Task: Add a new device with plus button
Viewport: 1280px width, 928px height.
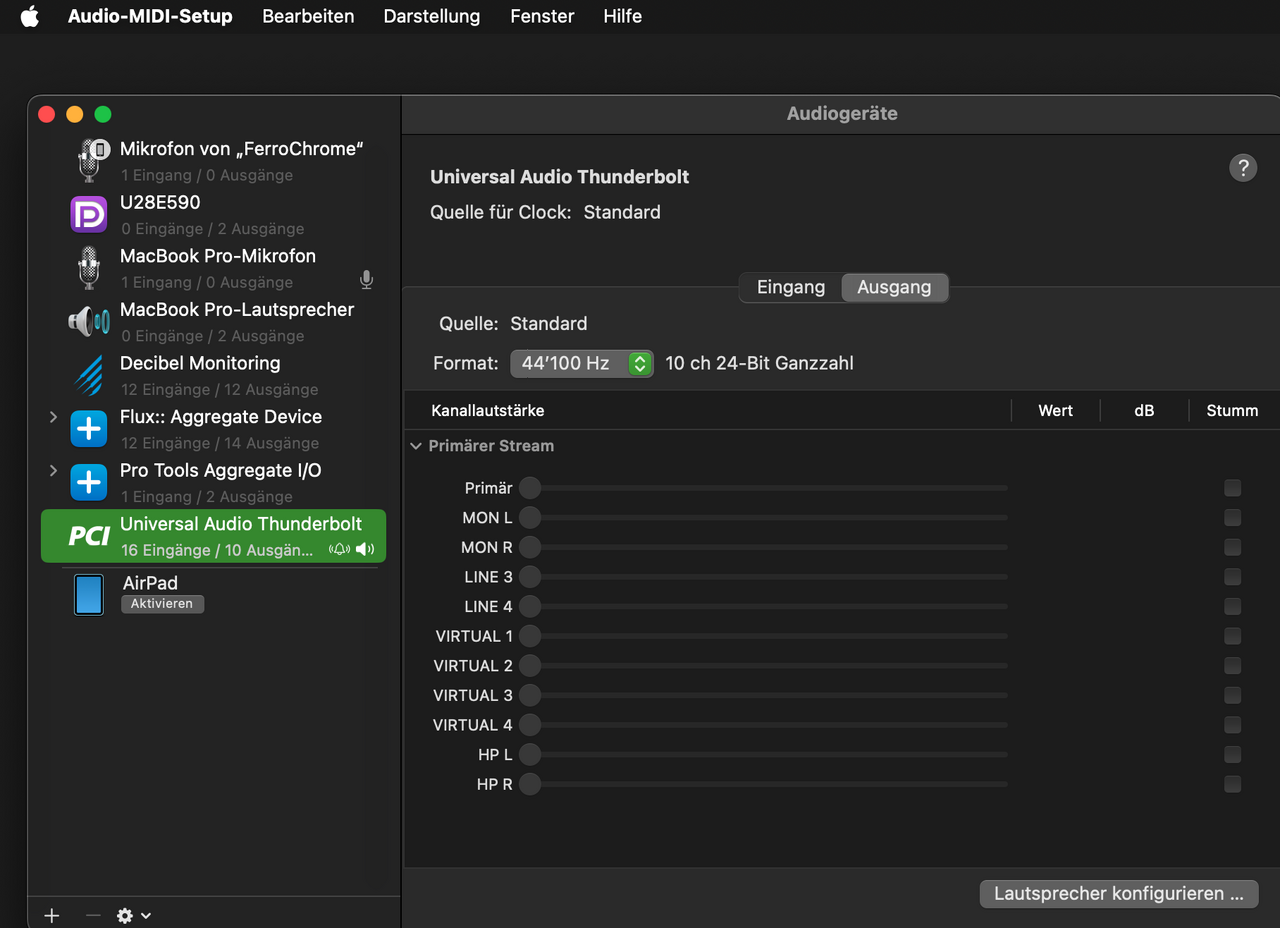Action: (x=52, y=915)
